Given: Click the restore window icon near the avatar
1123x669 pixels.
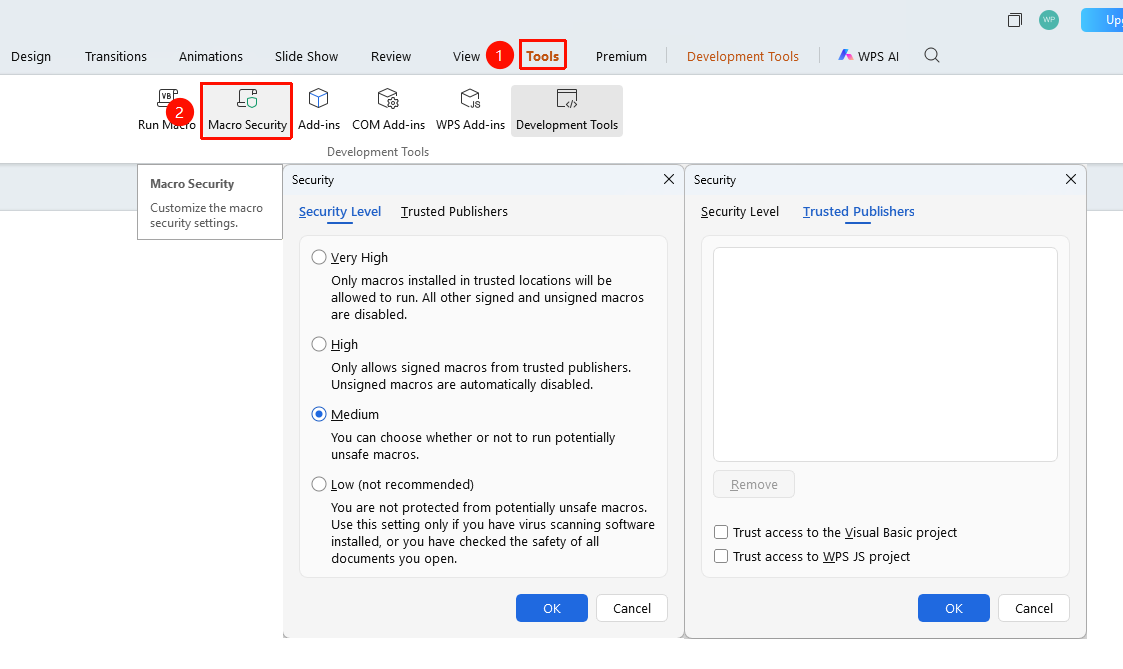Looking at the screenshot, I should [x=1014, y=19].
